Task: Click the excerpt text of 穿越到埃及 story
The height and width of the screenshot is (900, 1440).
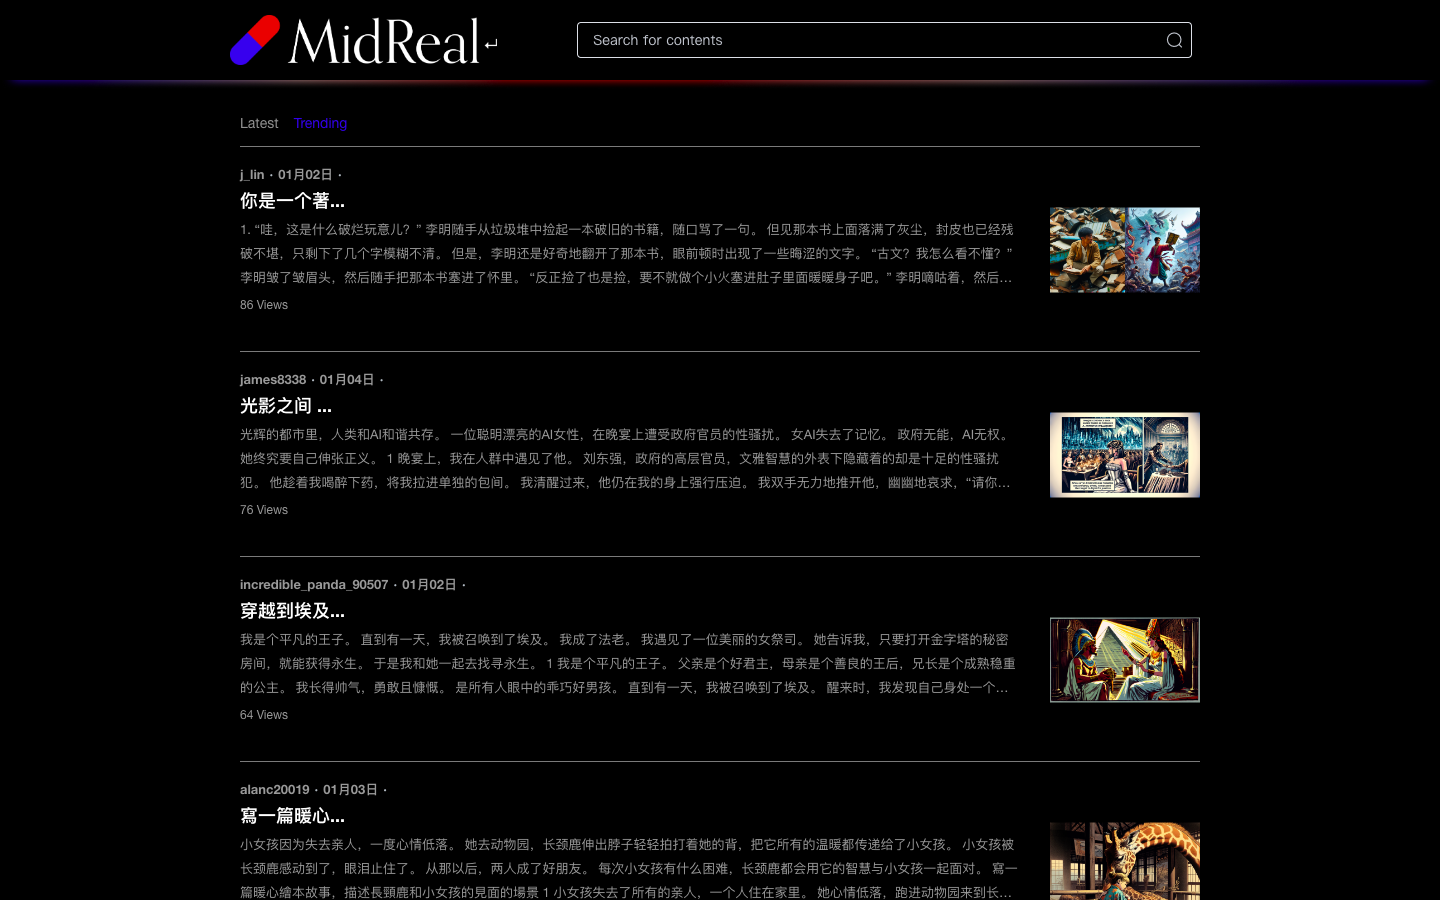Action: (628, 663)
